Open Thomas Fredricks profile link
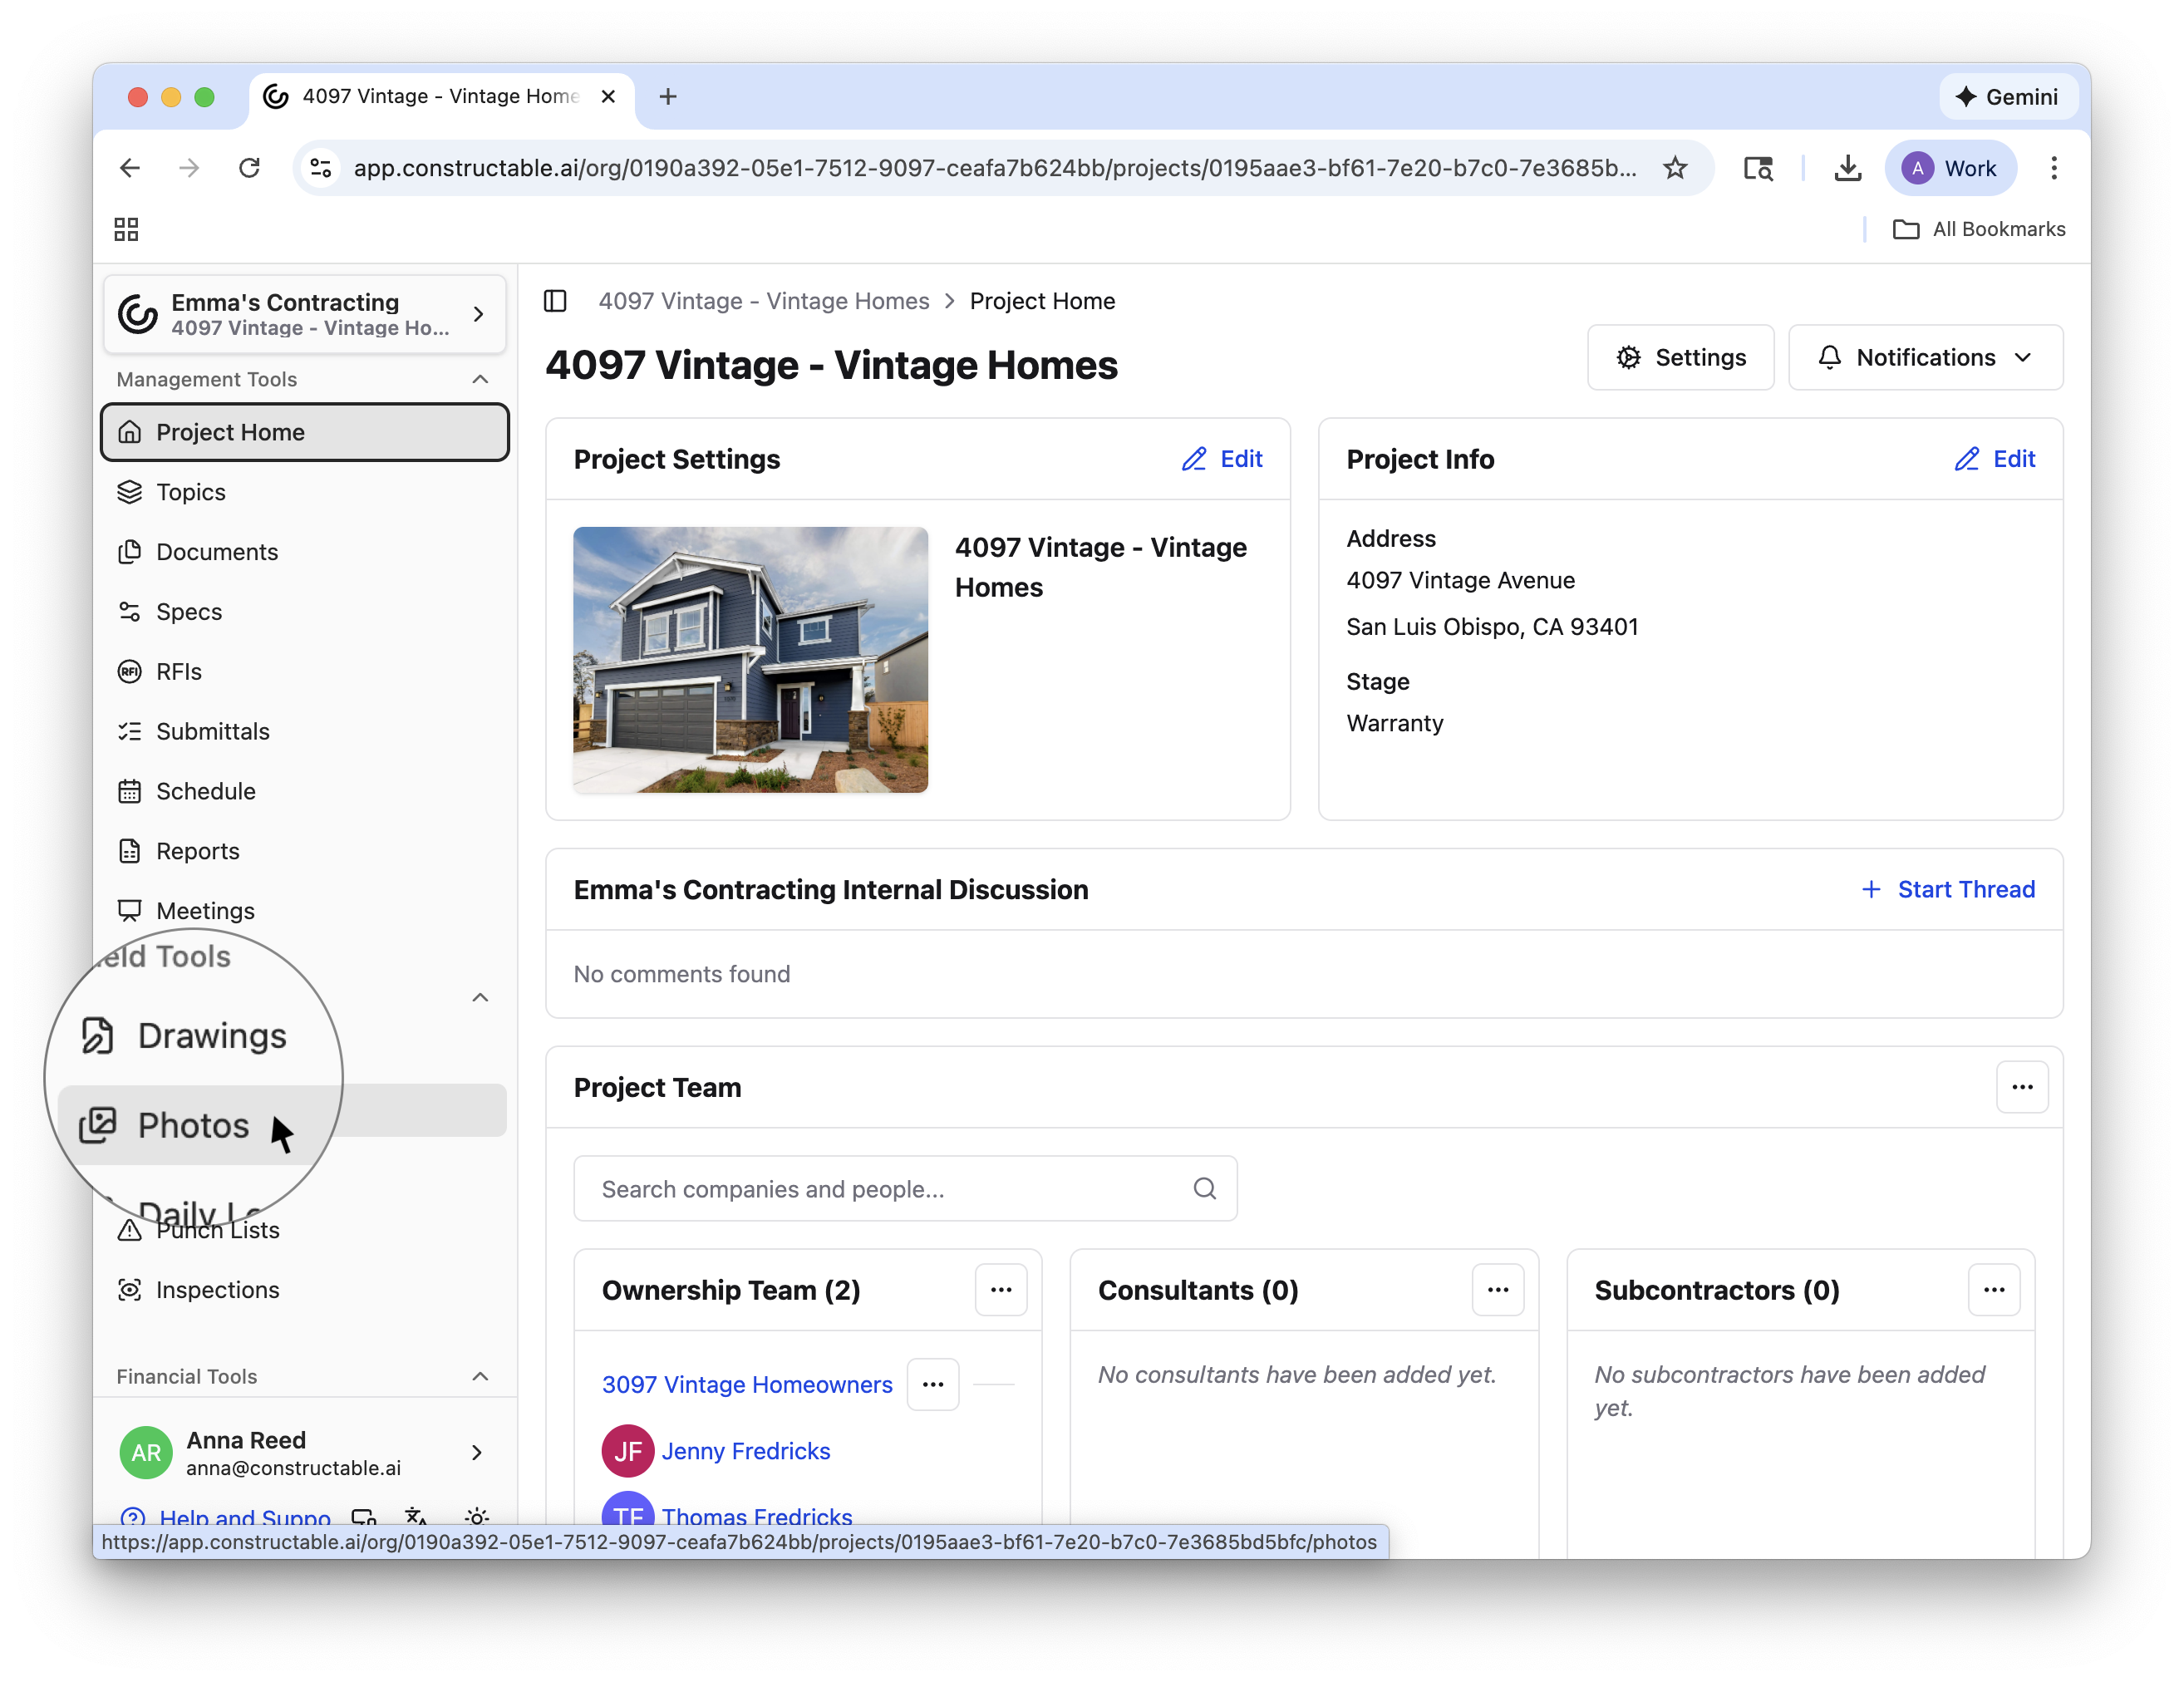The width and height of the screenshot is (2184, 1682). (757, 1515)
